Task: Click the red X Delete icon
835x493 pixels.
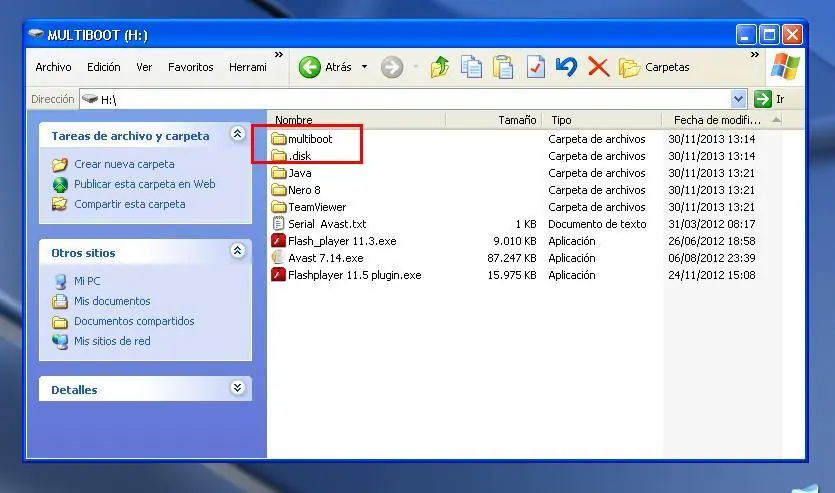Action: (598, 67)
